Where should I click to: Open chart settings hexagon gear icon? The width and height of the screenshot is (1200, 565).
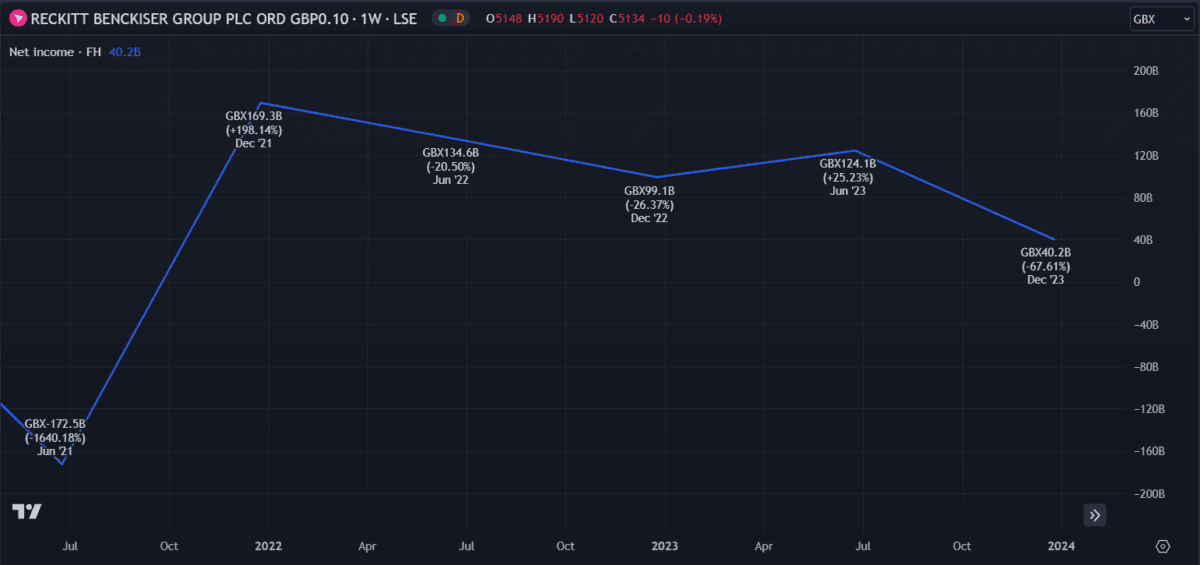pos(1162,546)
